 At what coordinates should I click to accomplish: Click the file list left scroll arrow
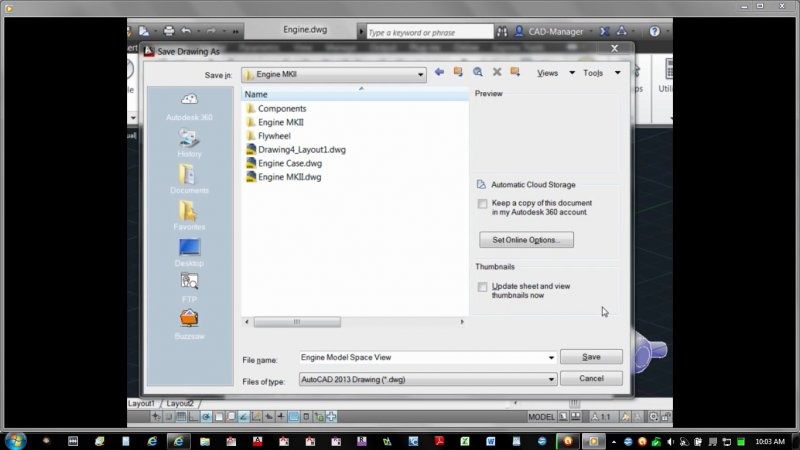click(x=247, y=322)
